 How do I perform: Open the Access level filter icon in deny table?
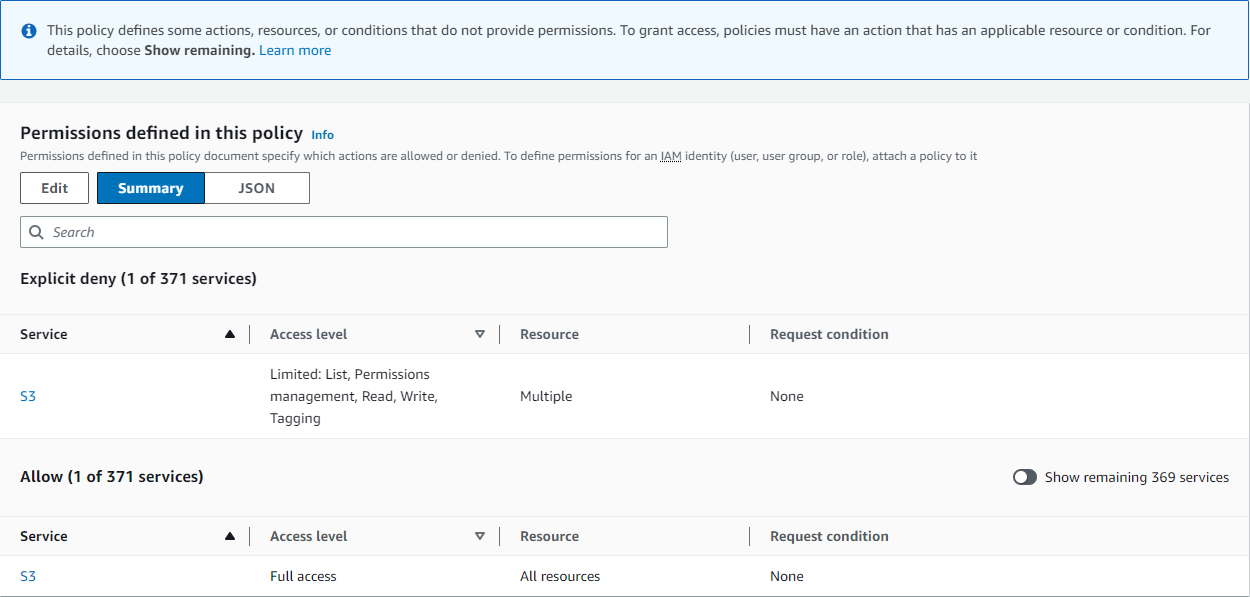point(480,334)
